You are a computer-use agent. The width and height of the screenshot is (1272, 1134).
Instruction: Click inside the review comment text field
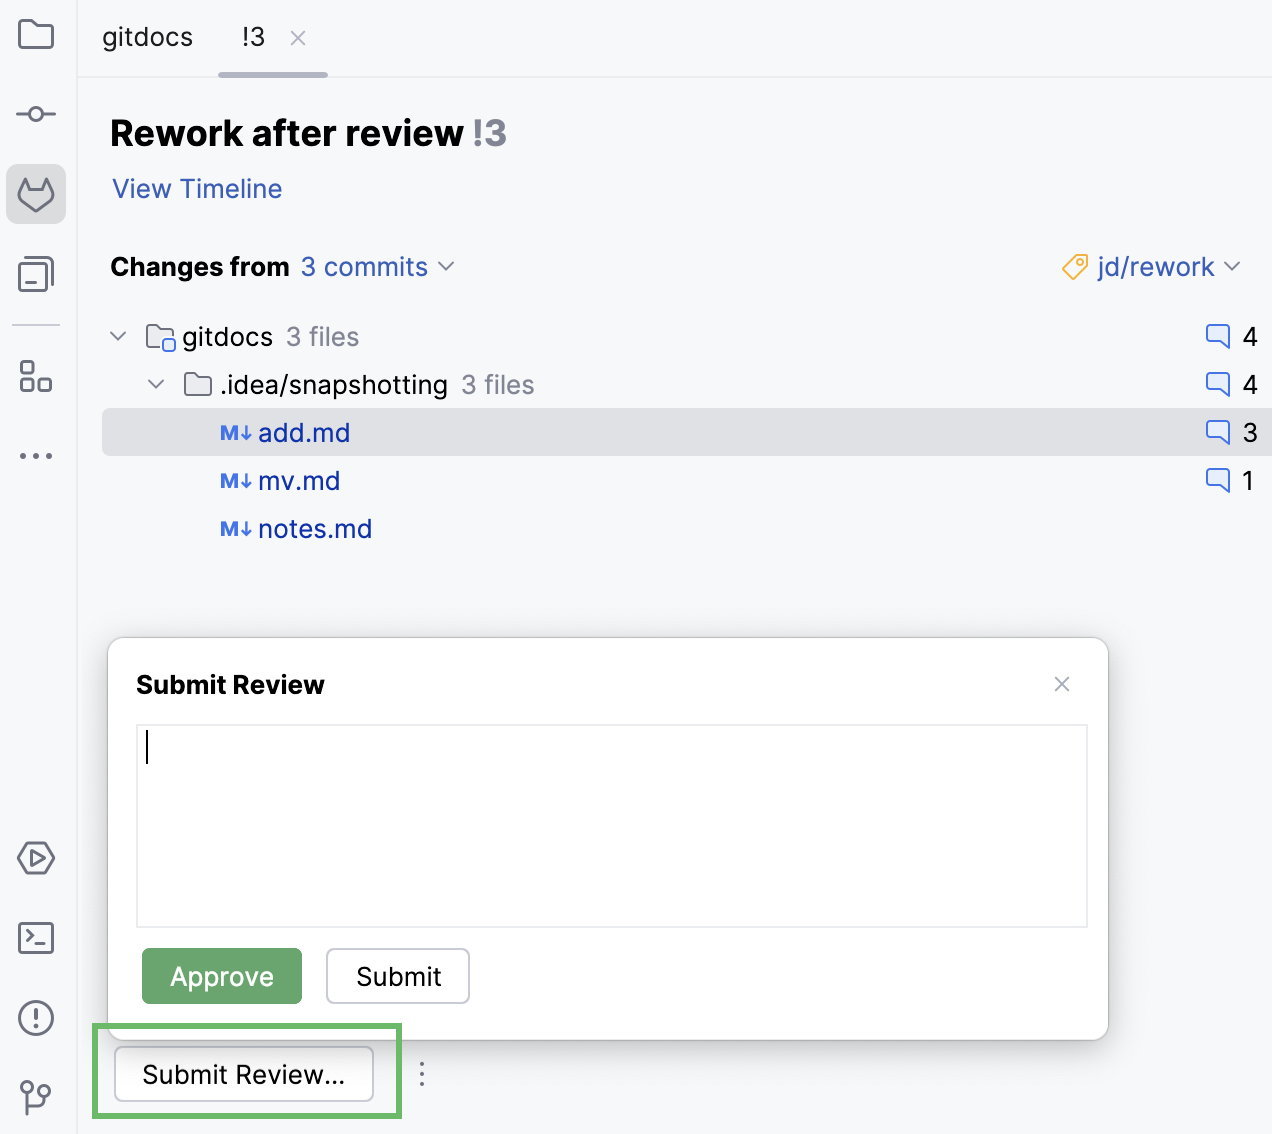coord(611,825)
